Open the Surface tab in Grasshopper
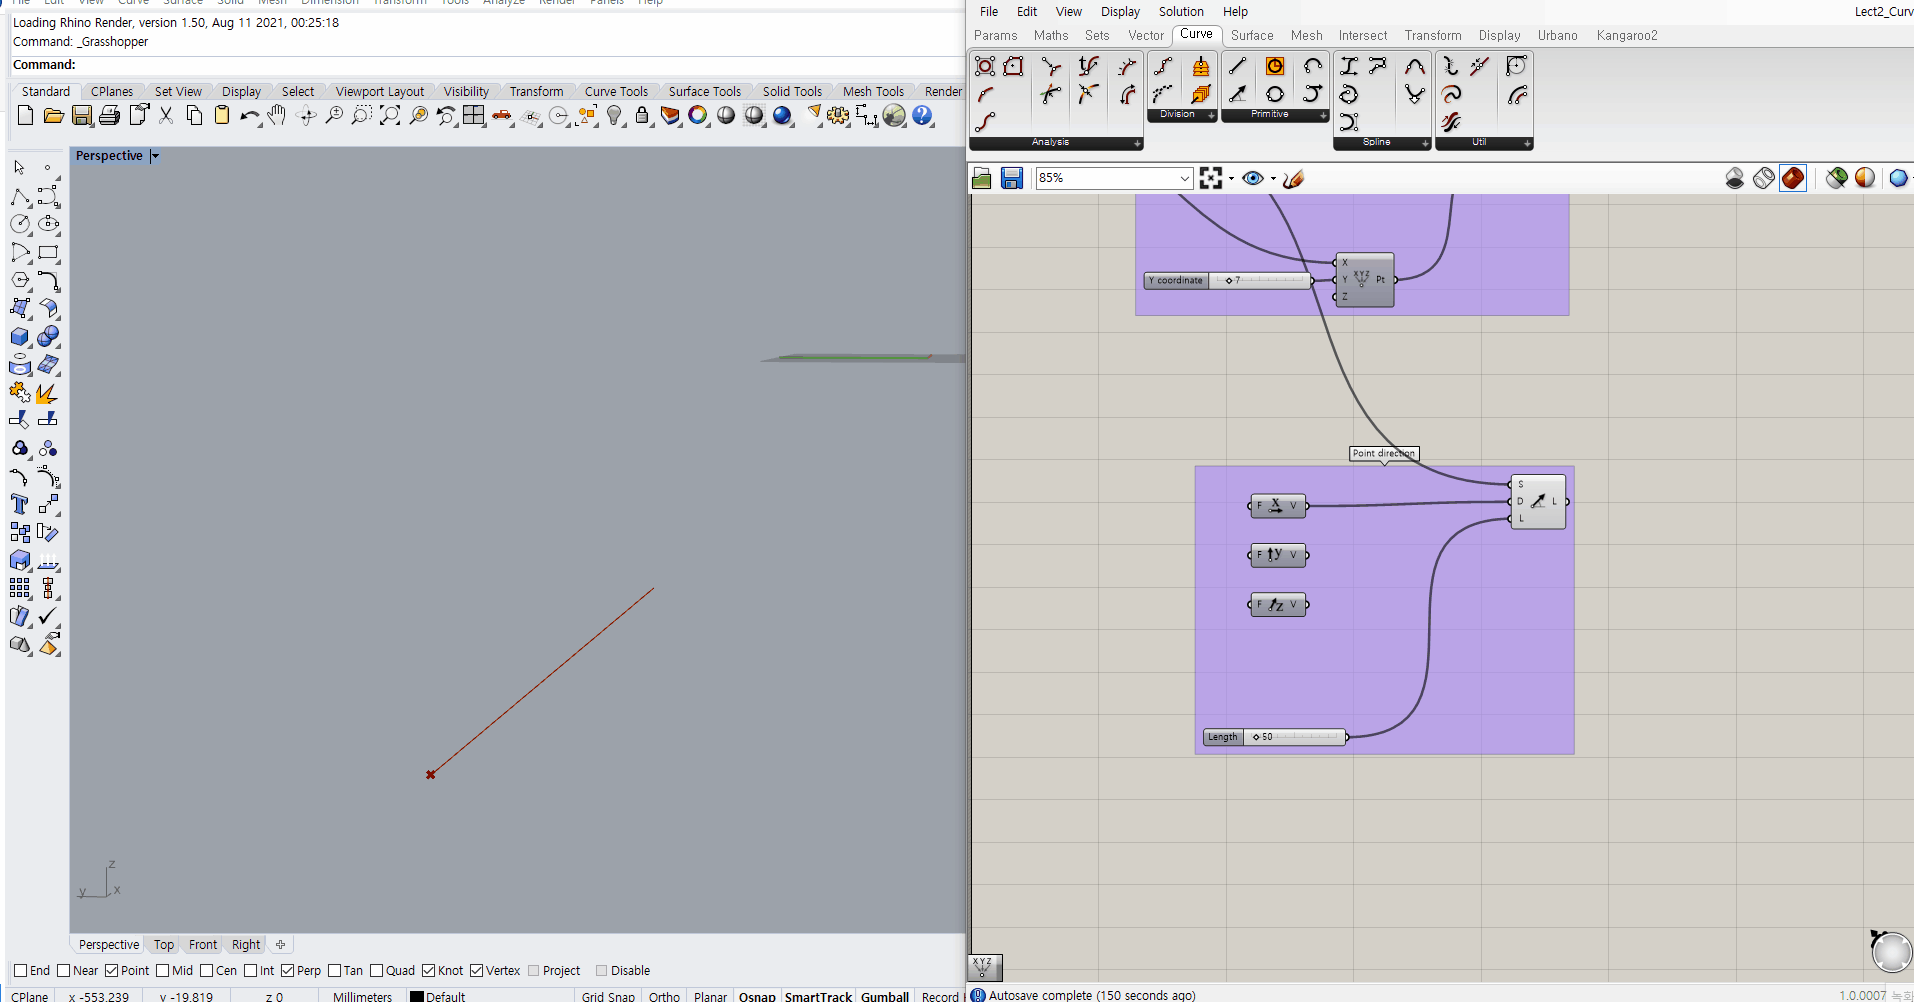The width and height of the screenshot is (1914, 1002). [1252, 35]
